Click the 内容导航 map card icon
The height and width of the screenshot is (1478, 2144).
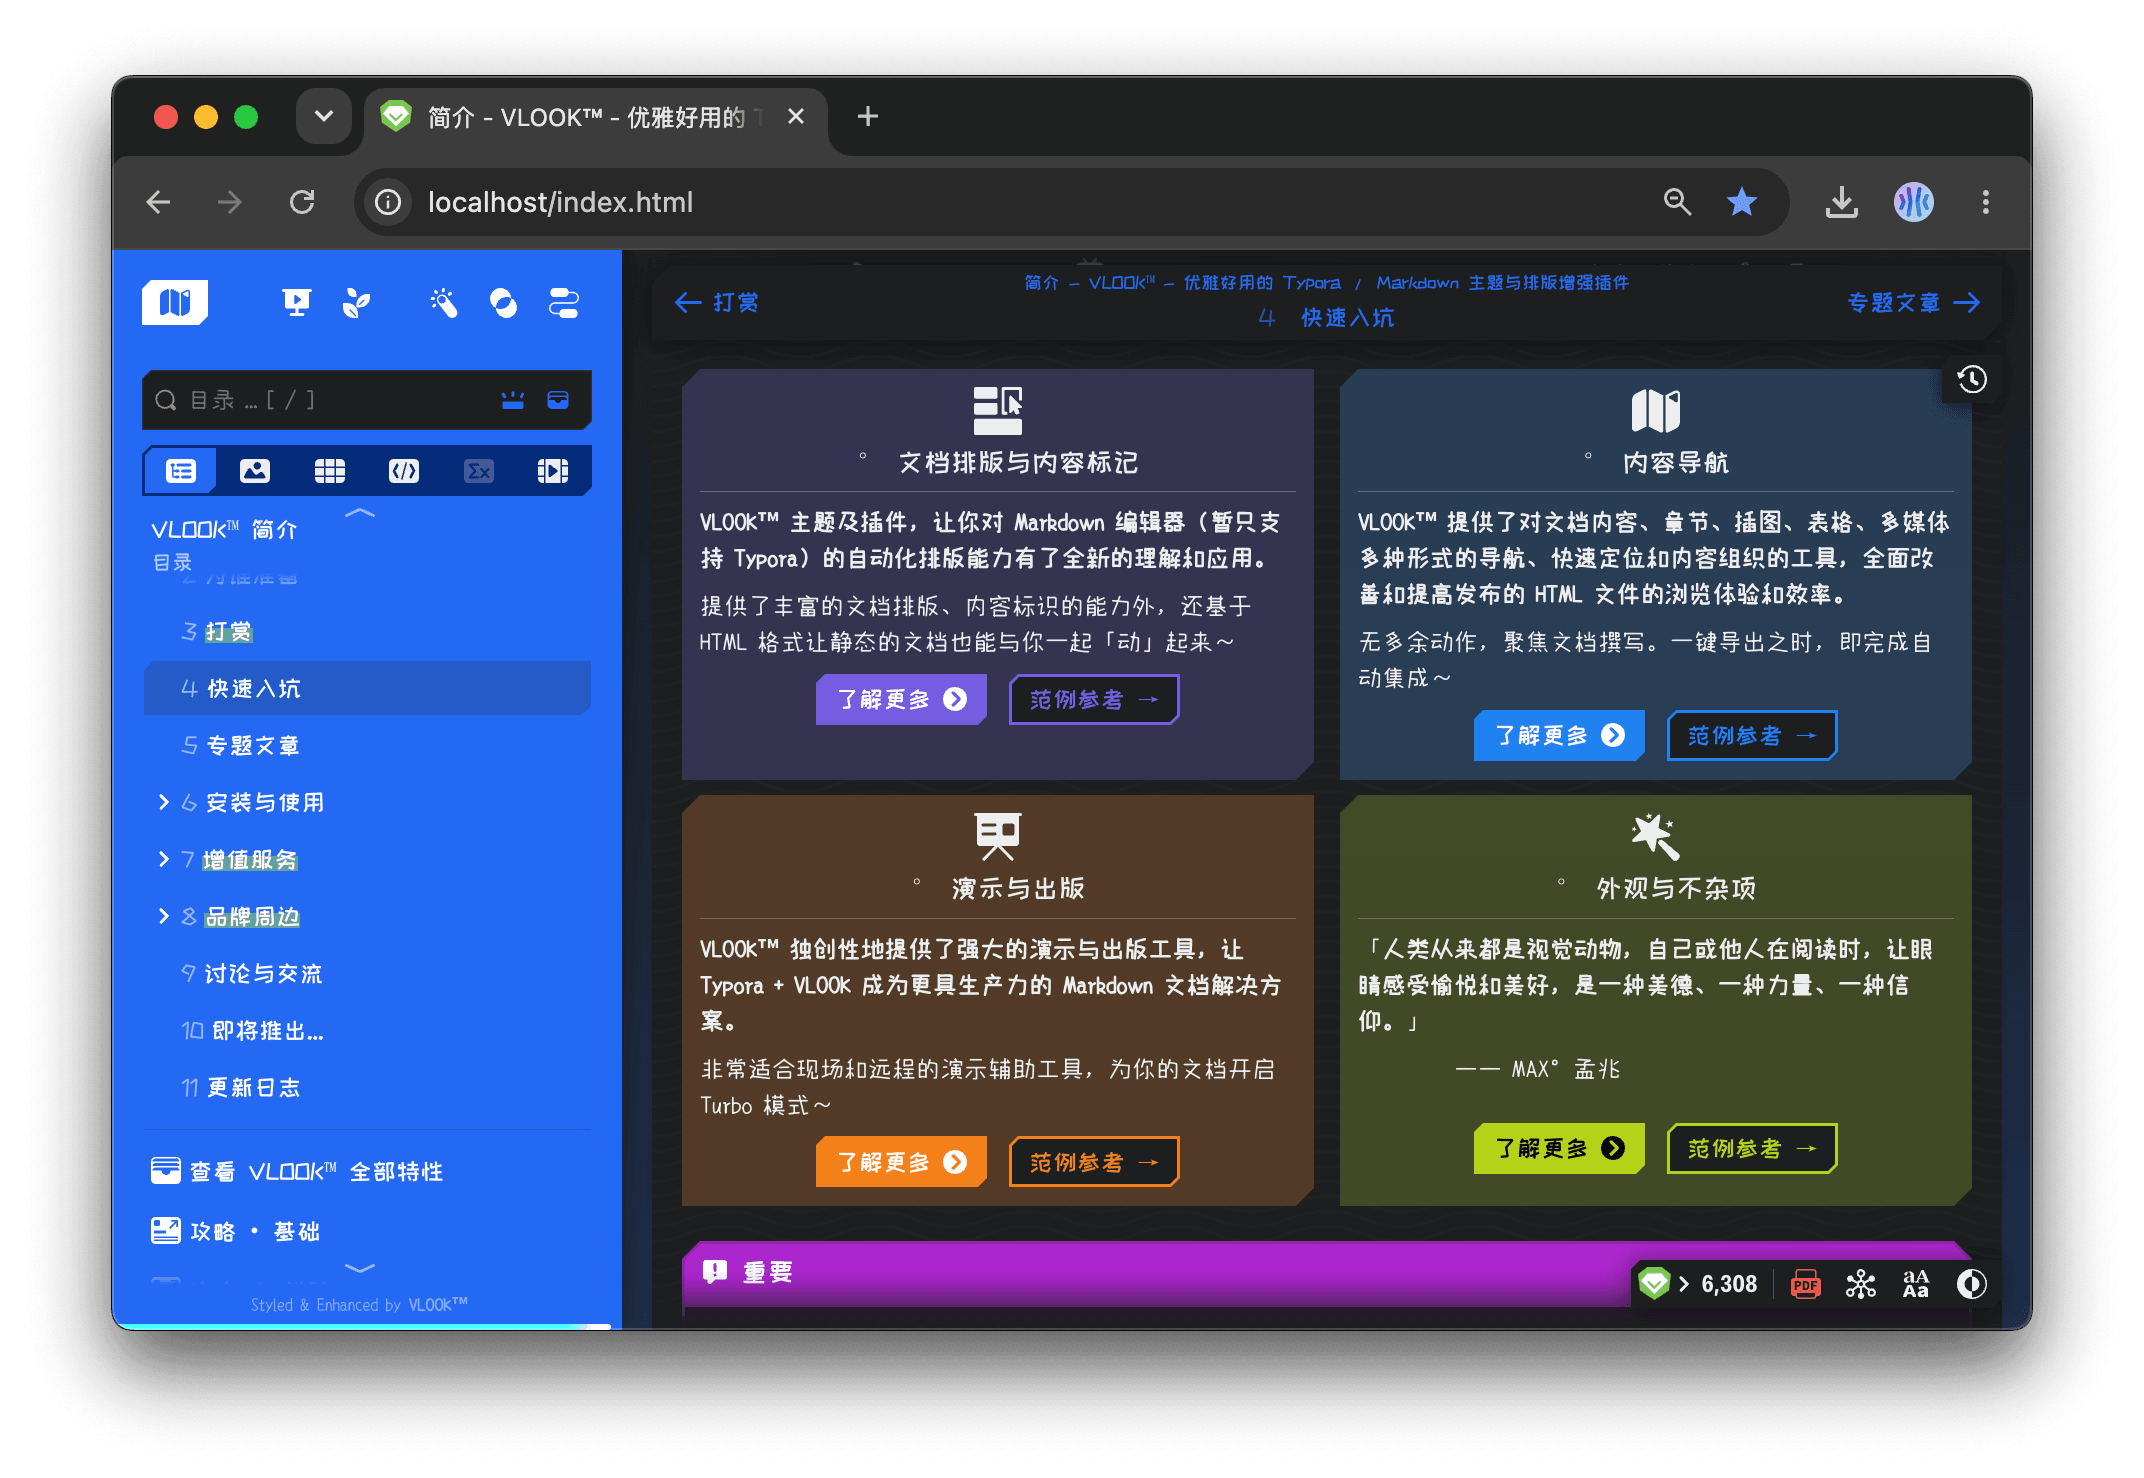coord(1656,410)
